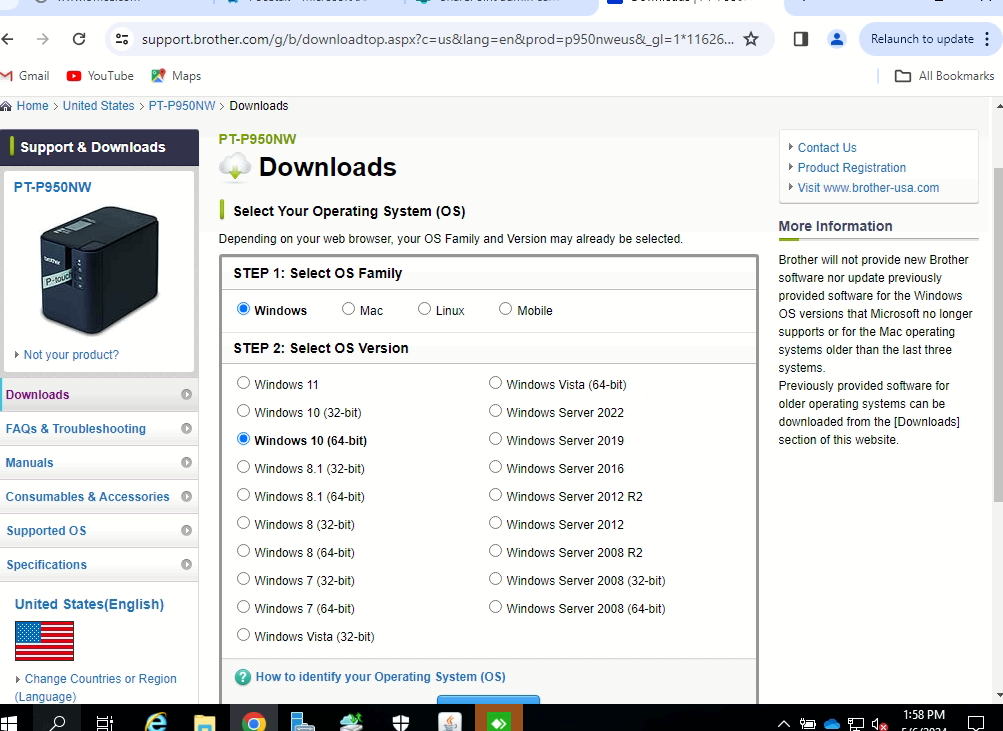Open Task View on the taskbar

pos(104,723)
